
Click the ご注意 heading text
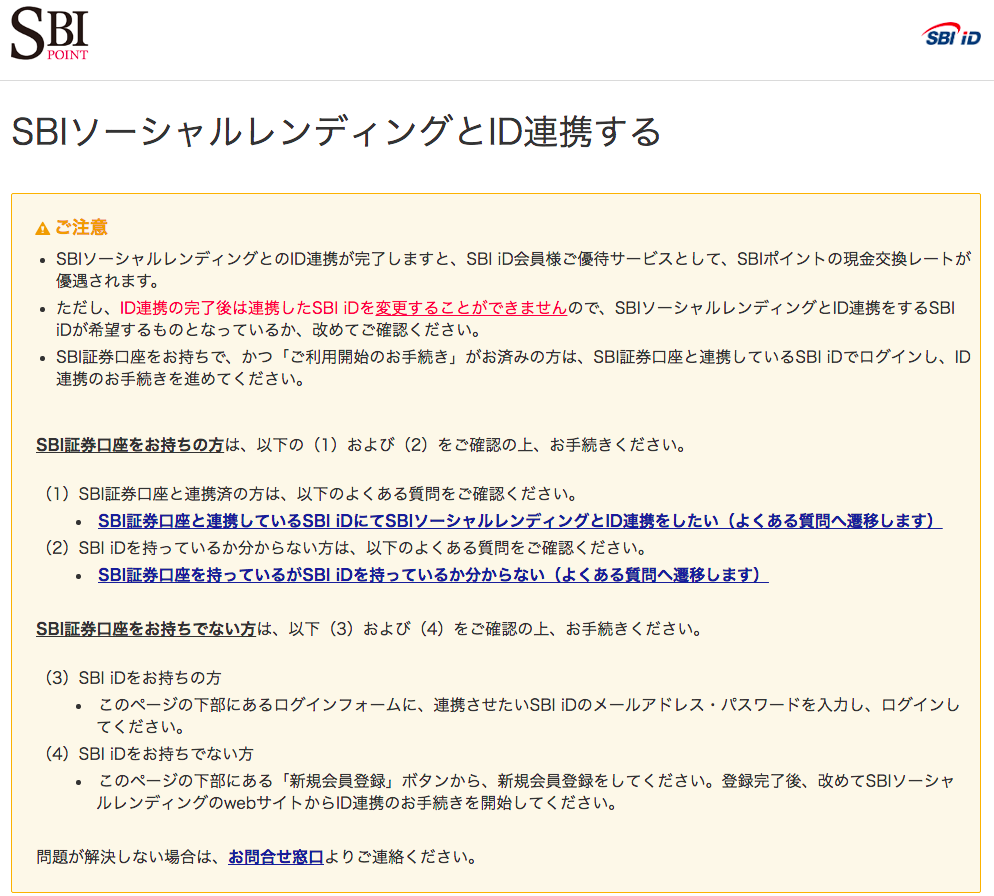pyautogui.click(x=81, y=227)
